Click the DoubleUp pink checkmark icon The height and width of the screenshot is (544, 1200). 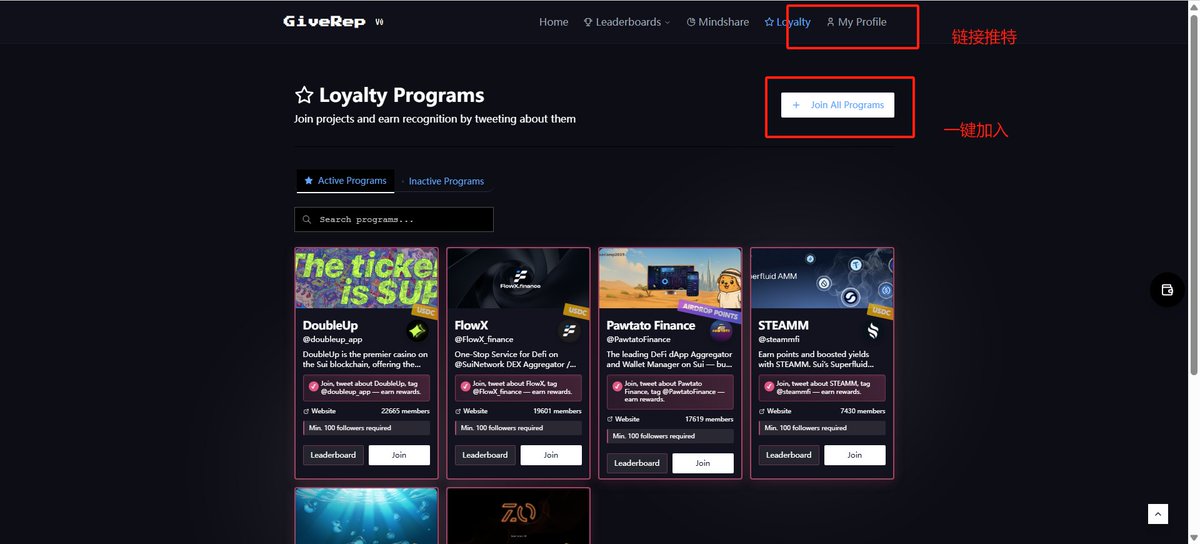(x=313, y=387)
